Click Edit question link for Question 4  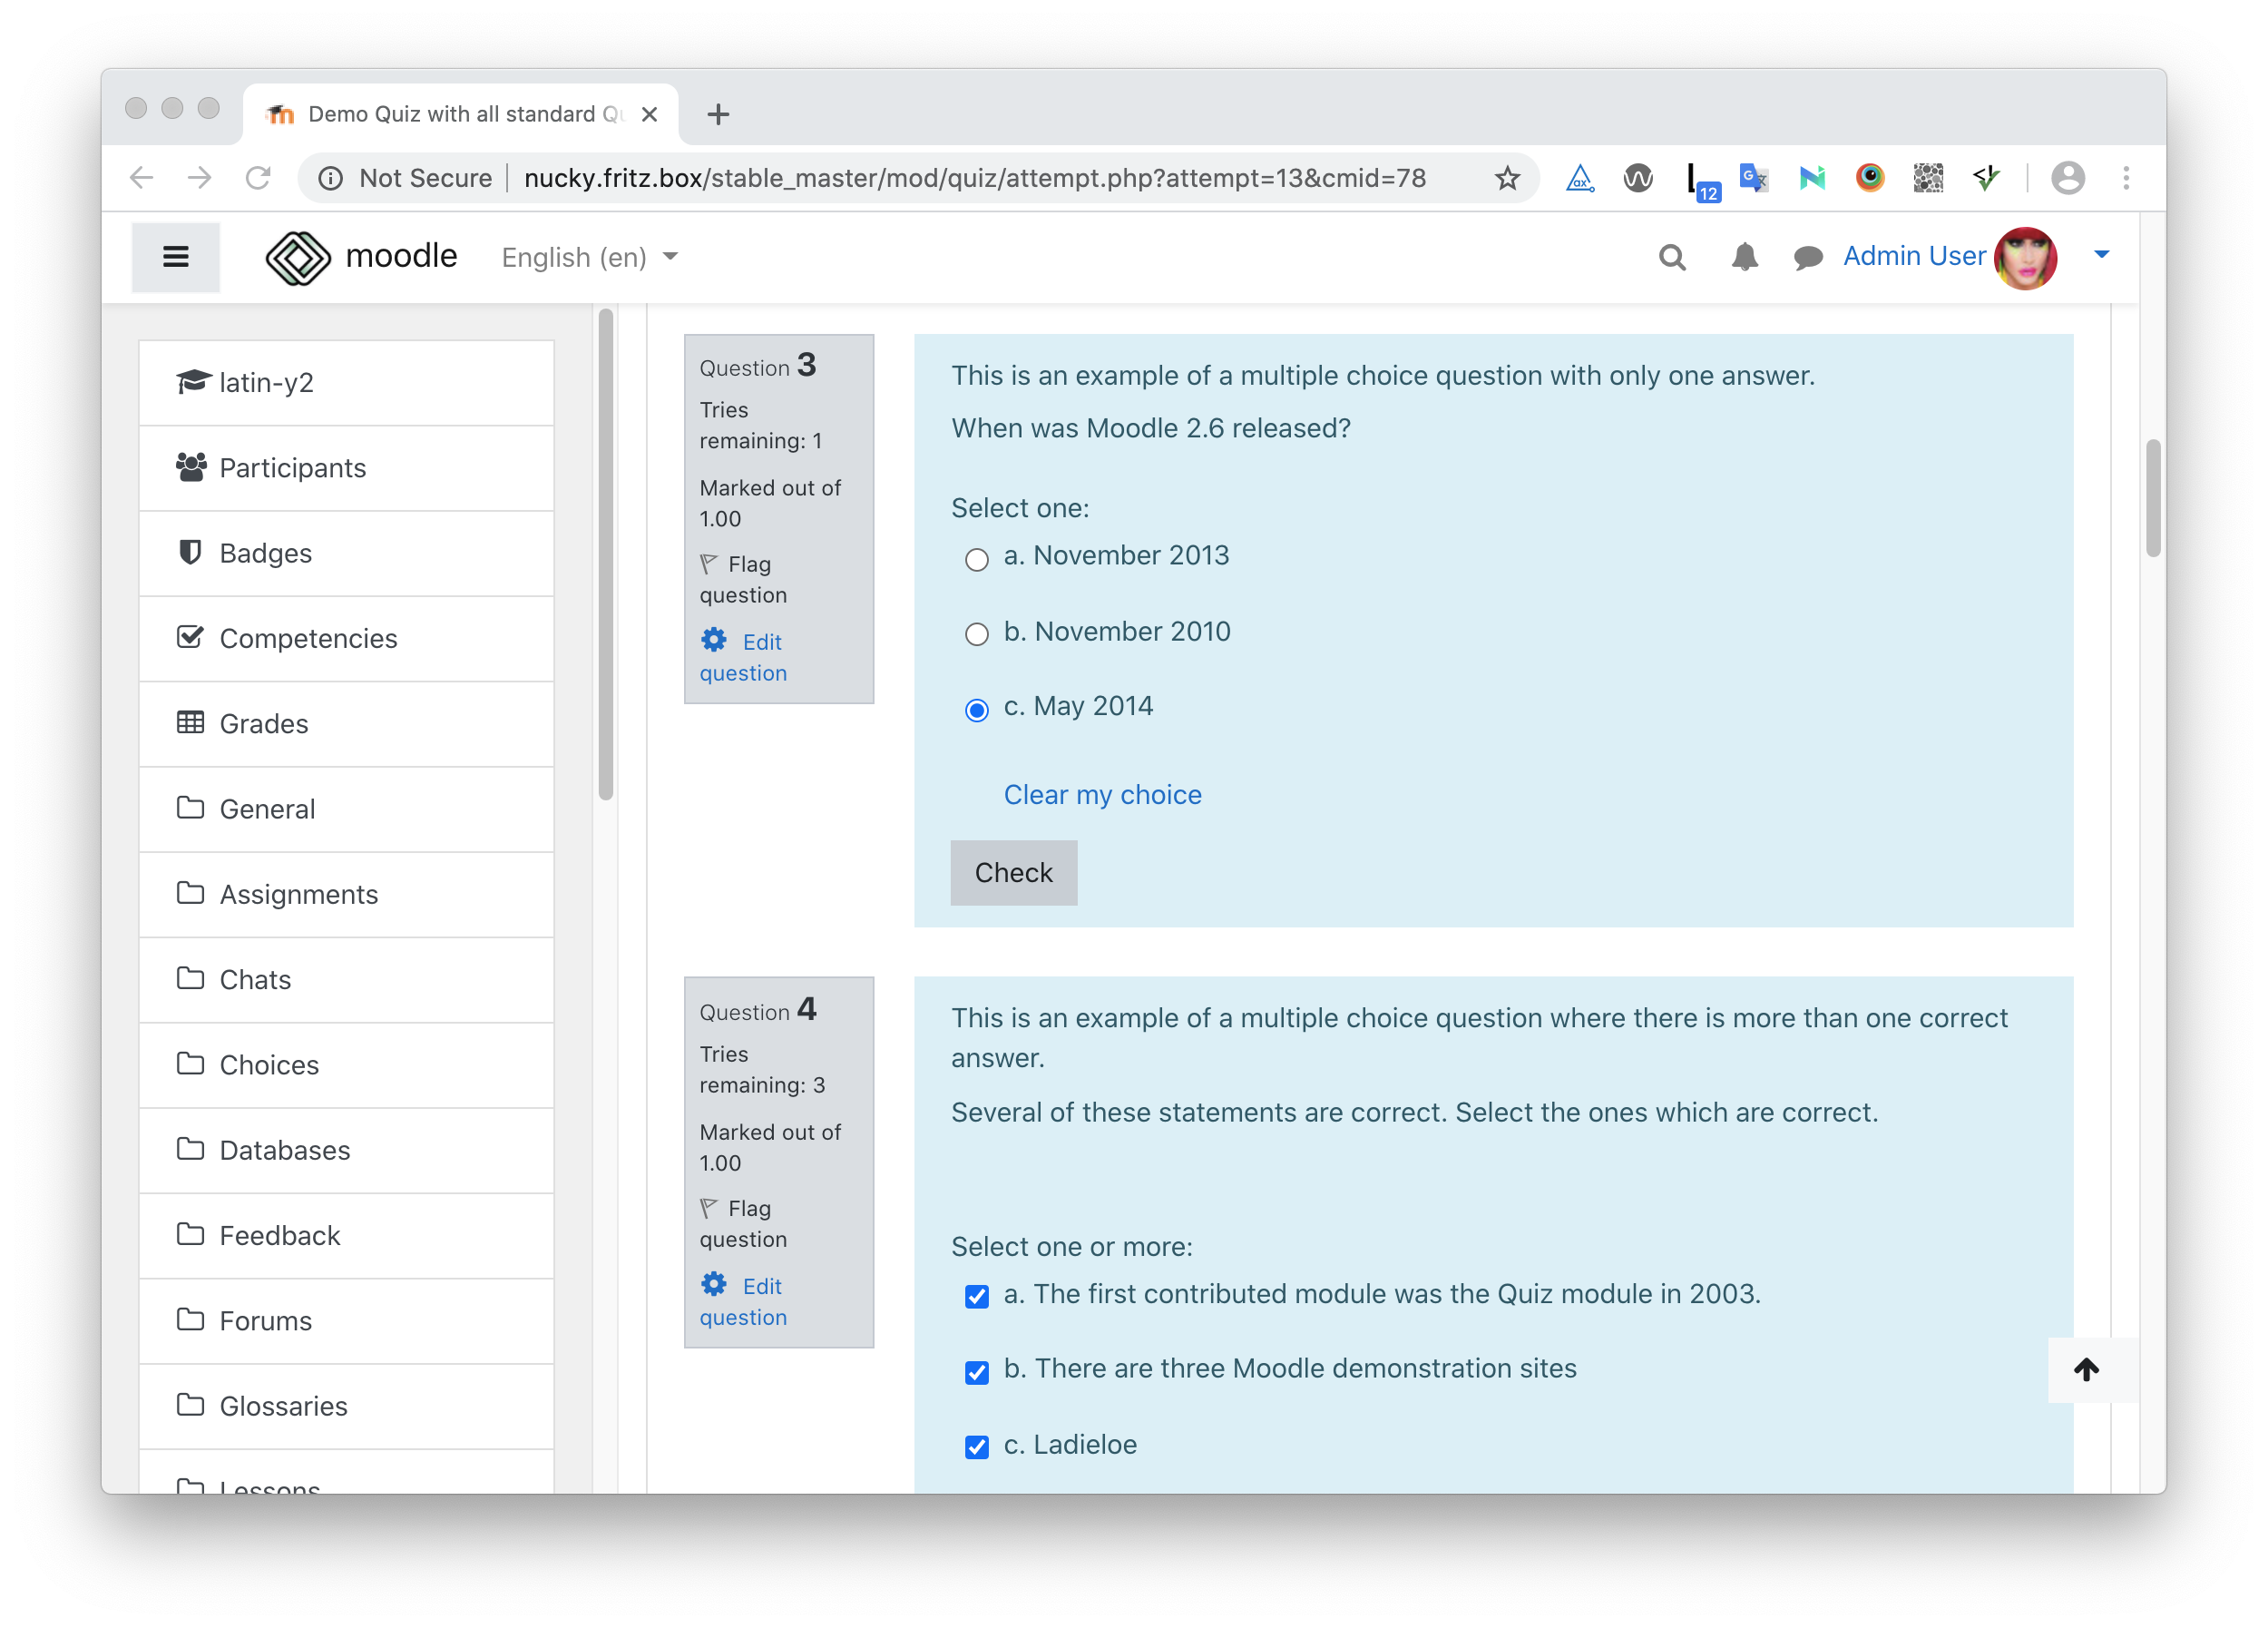tap(743, 1301)
